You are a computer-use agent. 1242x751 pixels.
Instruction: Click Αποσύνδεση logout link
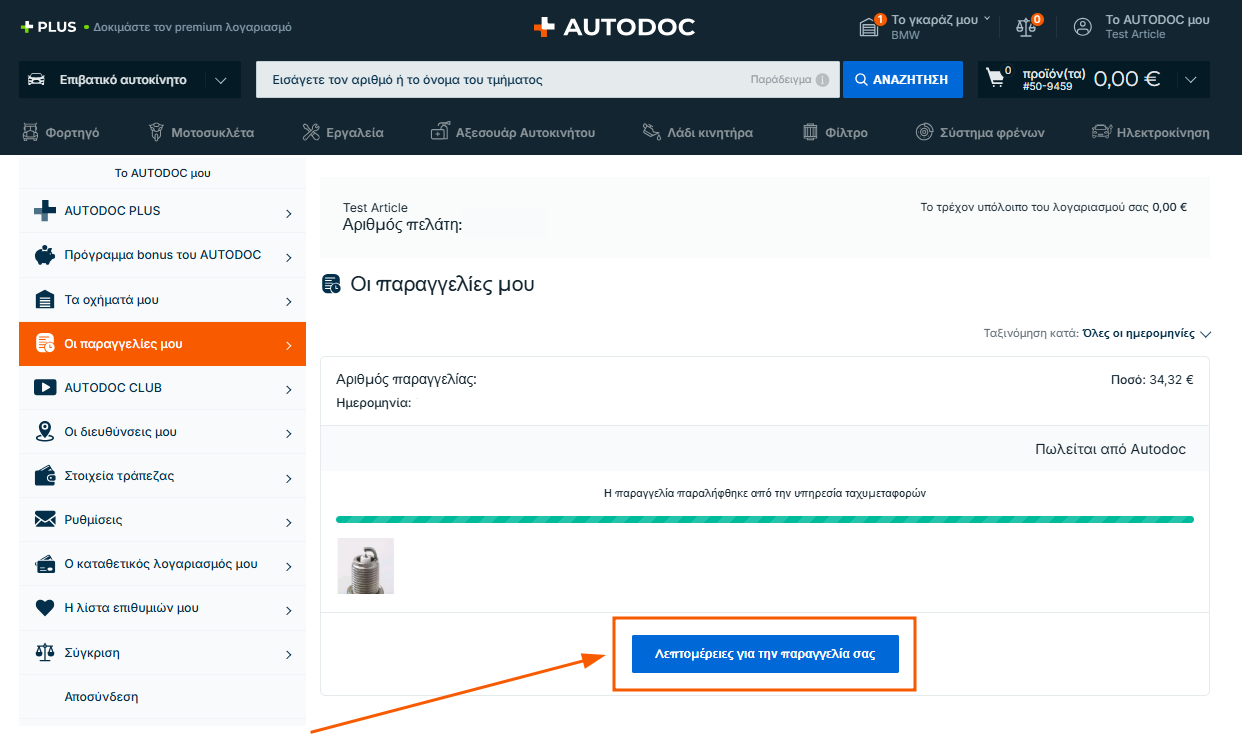[x=101, y=697]
